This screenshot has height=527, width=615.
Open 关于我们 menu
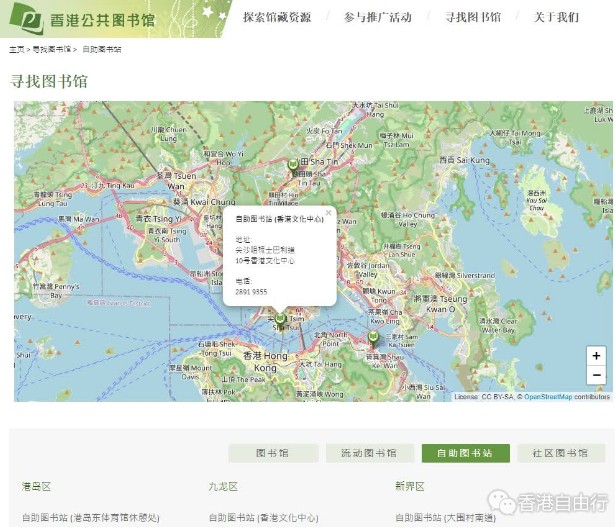click(x=556, y=17)
